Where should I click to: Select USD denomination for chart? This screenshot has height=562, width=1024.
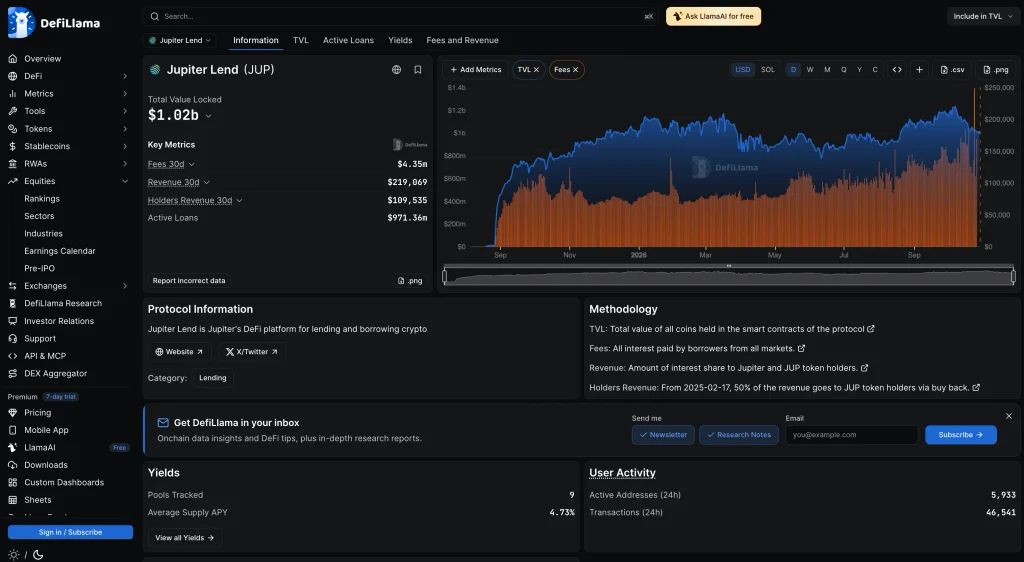[x=743, y=70]
